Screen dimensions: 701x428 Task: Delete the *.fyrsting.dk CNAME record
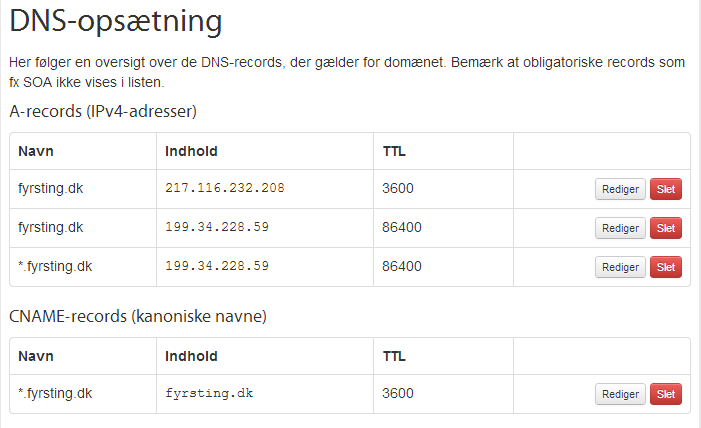point(666,394)
